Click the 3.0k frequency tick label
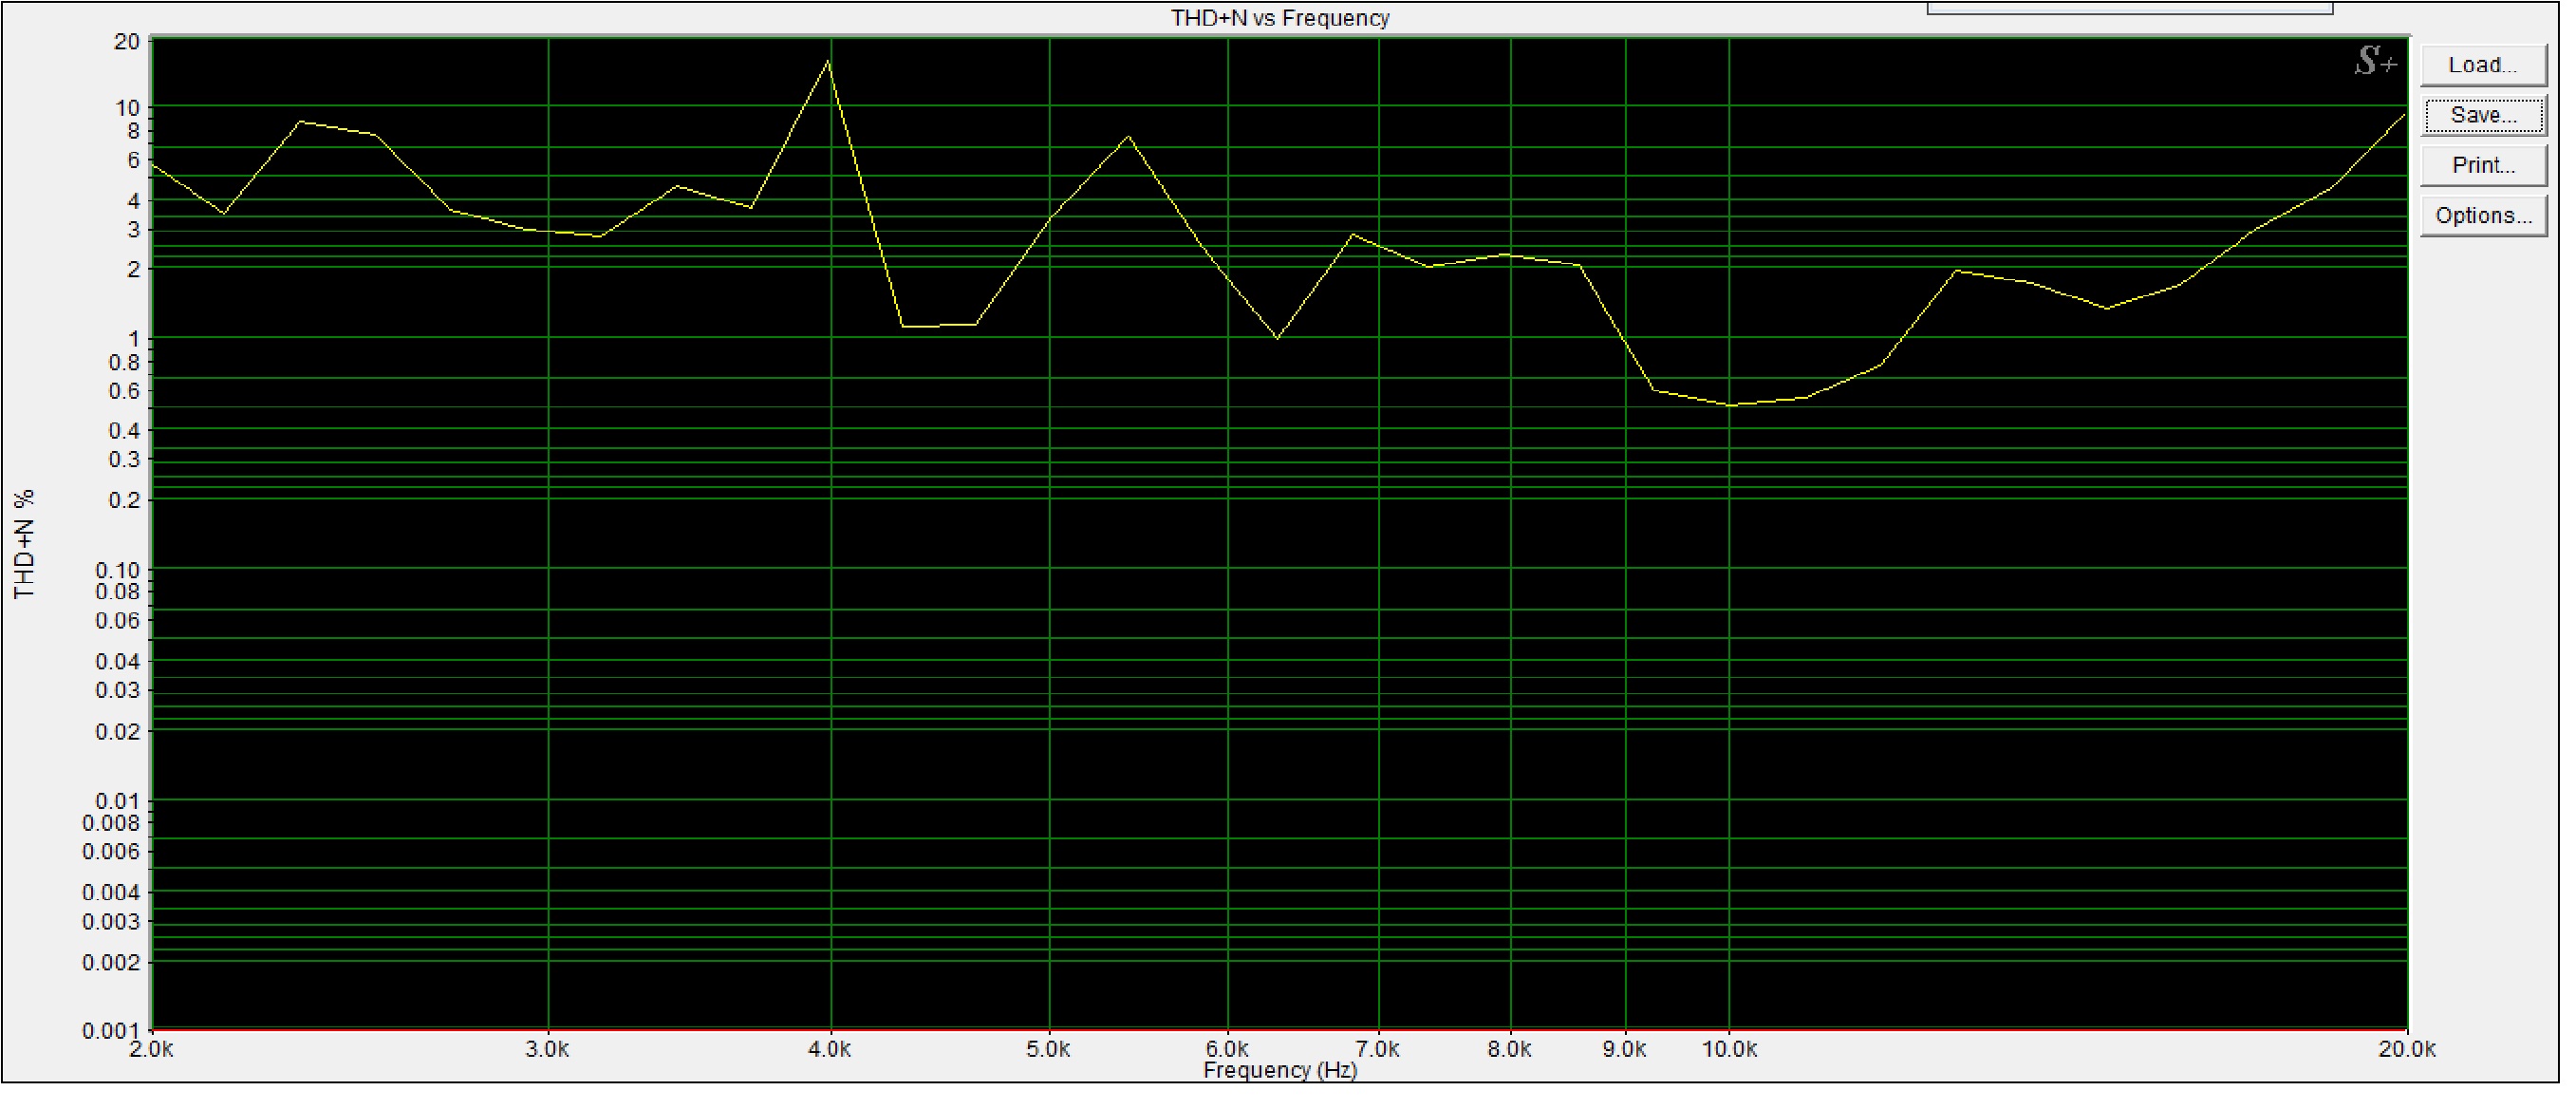 coord(547,1049)
